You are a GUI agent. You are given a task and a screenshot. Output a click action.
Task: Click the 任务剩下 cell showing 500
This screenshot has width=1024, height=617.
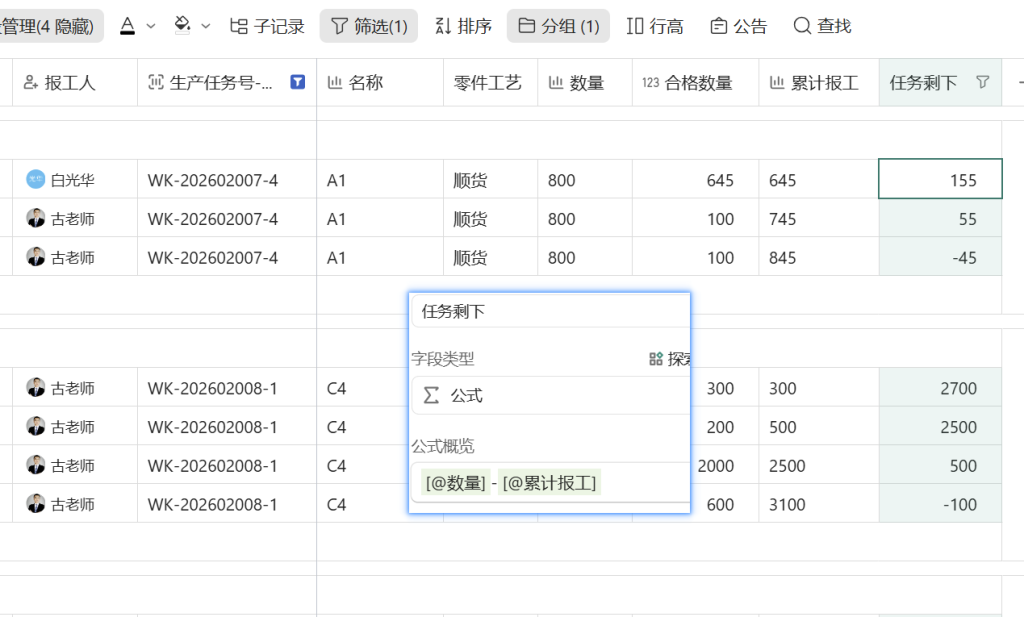coord(940,466)
